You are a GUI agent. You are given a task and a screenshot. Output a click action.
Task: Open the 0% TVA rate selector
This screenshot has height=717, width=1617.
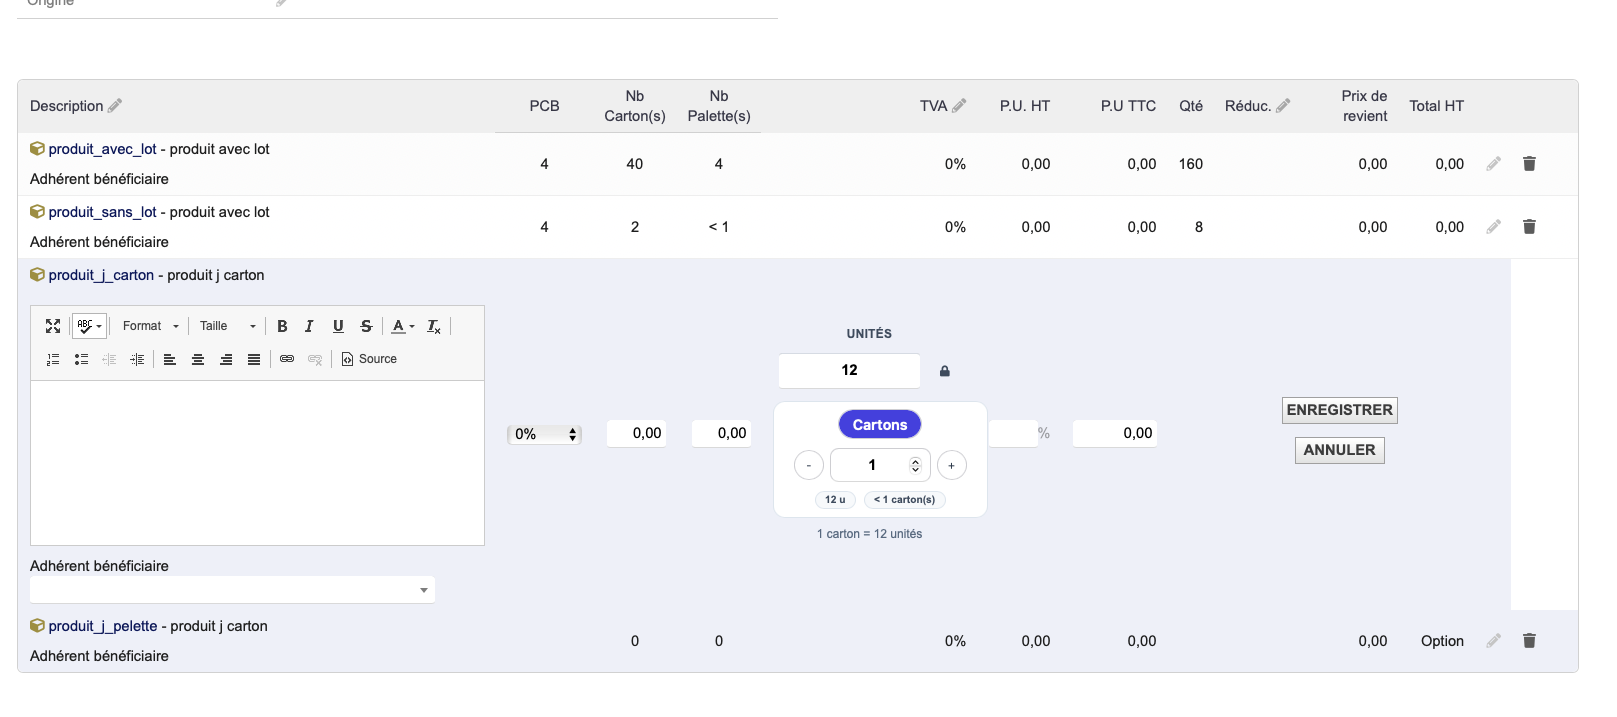coord(545,434)
